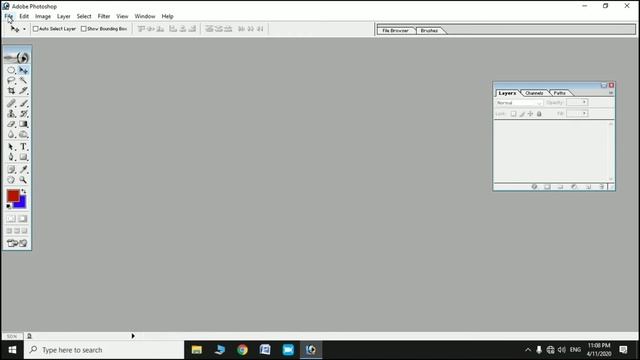Select the Eraser tool
The width and height of the screenshot is (640, 360).
pyautogui.click(x=11, y=124)
